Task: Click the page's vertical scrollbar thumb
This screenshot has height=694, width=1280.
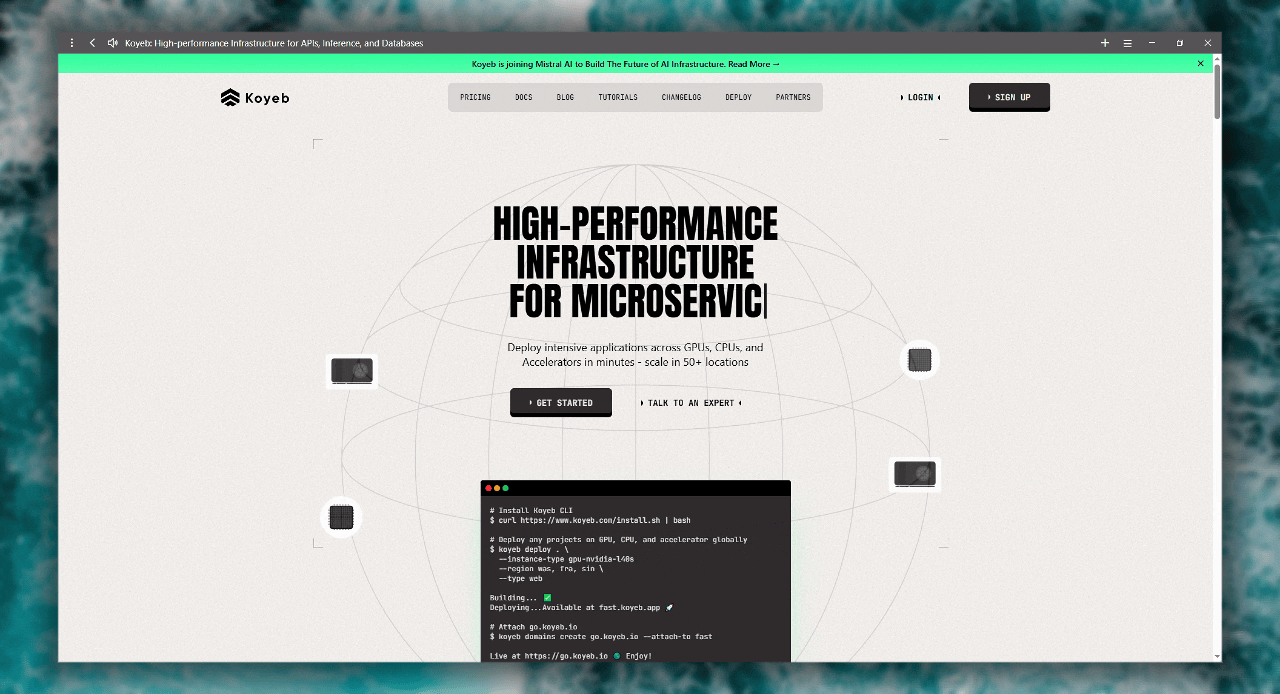Action: [1217, 92]
